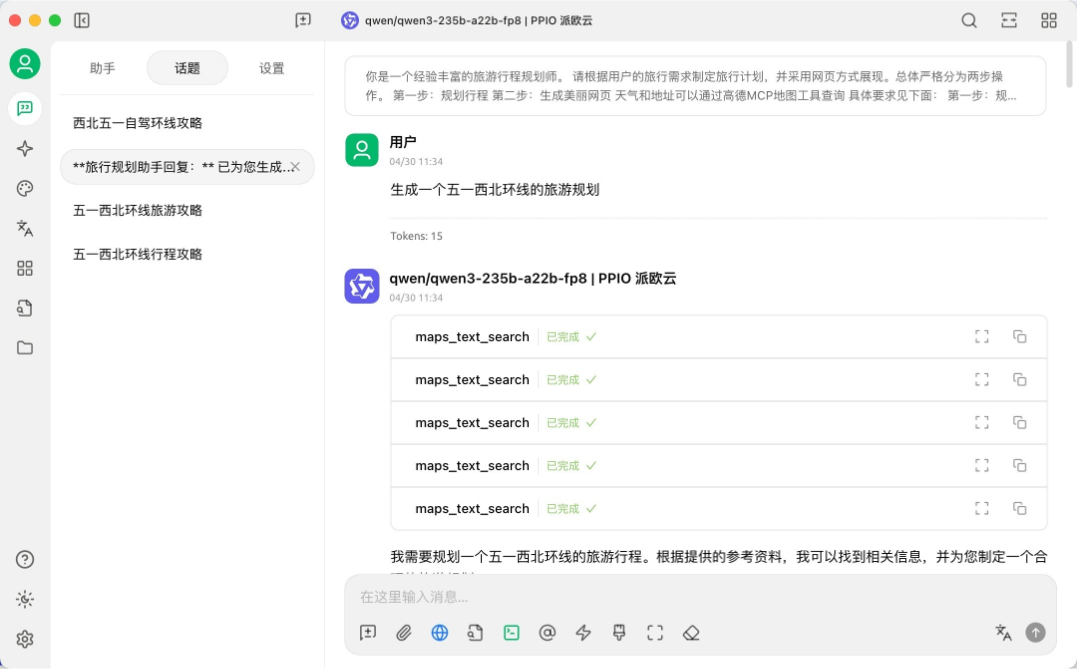Expand the first maps_text_search tool result
This screenshot has width=1080, height=670.
(x=981, y=337)
